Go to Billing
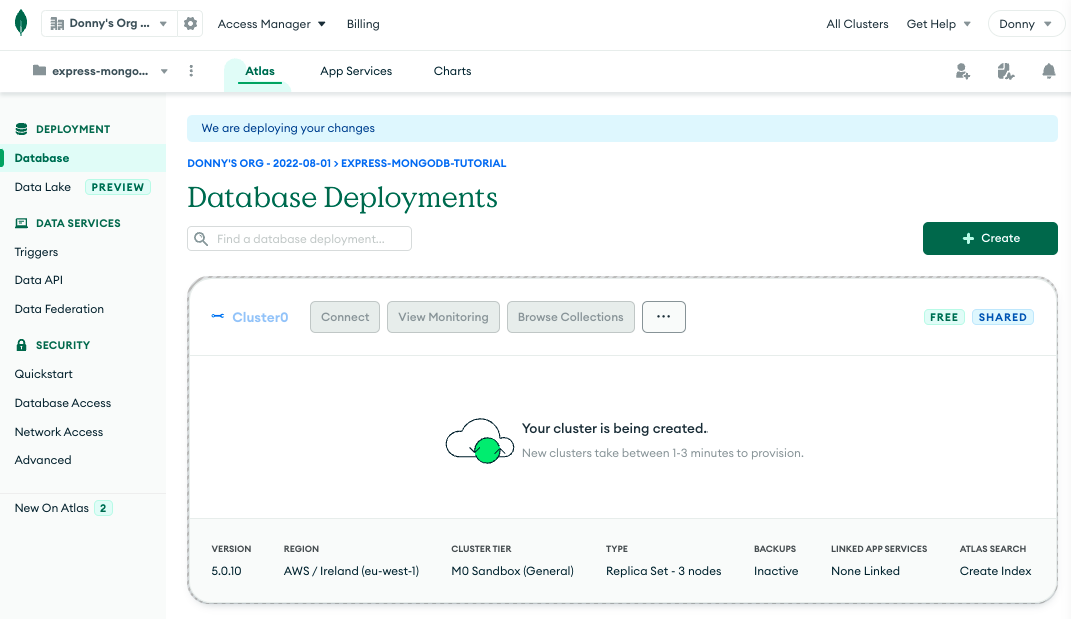 (x=363, y=24)
